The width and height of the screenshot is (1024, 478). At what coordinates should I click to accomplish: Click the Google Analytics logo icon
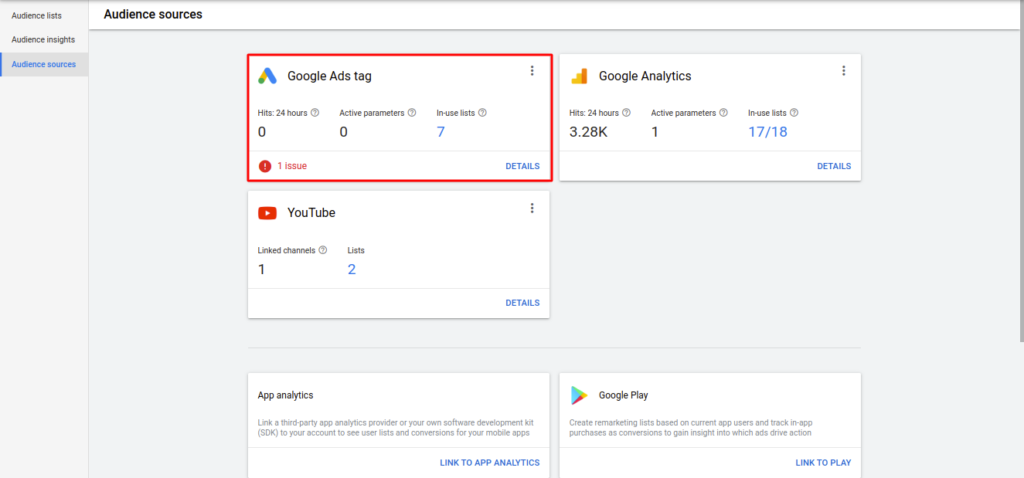[x=578, y=76]
